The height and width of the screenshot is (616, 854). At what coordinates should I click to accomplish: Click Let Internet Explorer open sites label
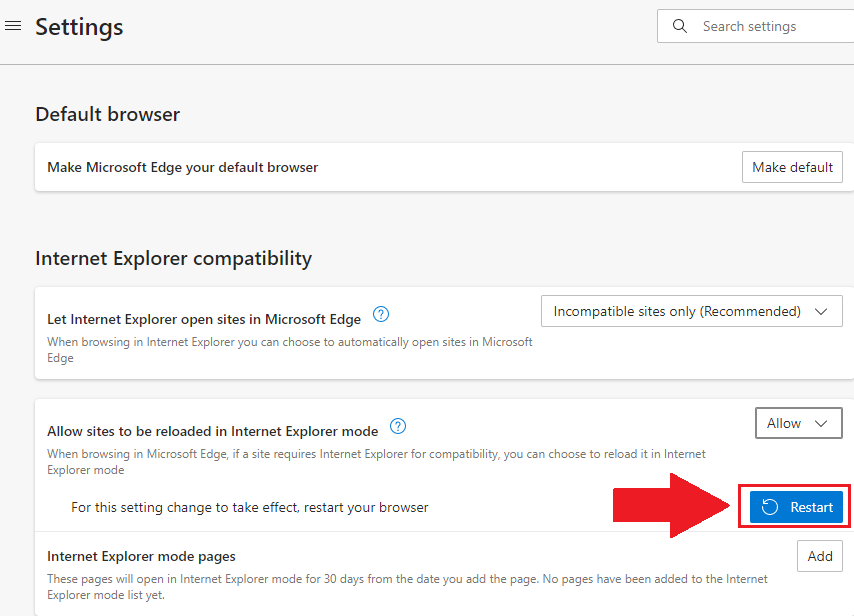204,319
